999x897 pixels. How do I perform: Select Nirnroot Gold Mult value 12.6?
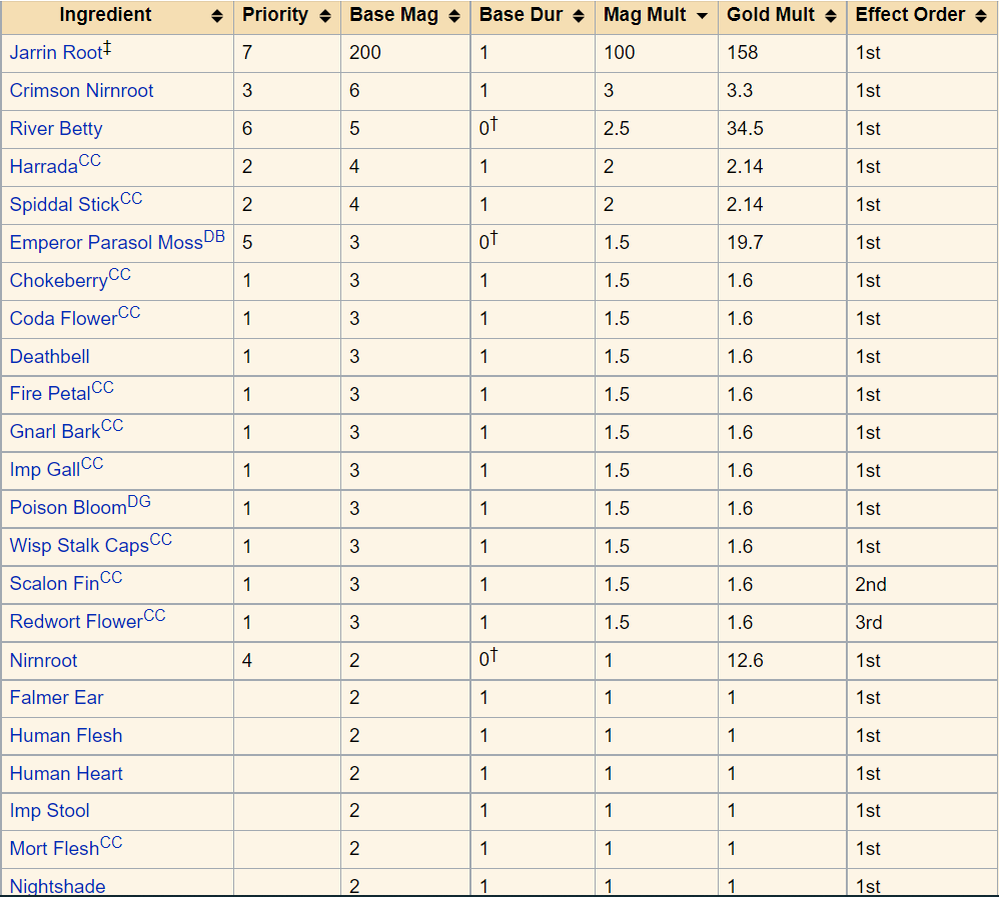(x=745, y=661)
